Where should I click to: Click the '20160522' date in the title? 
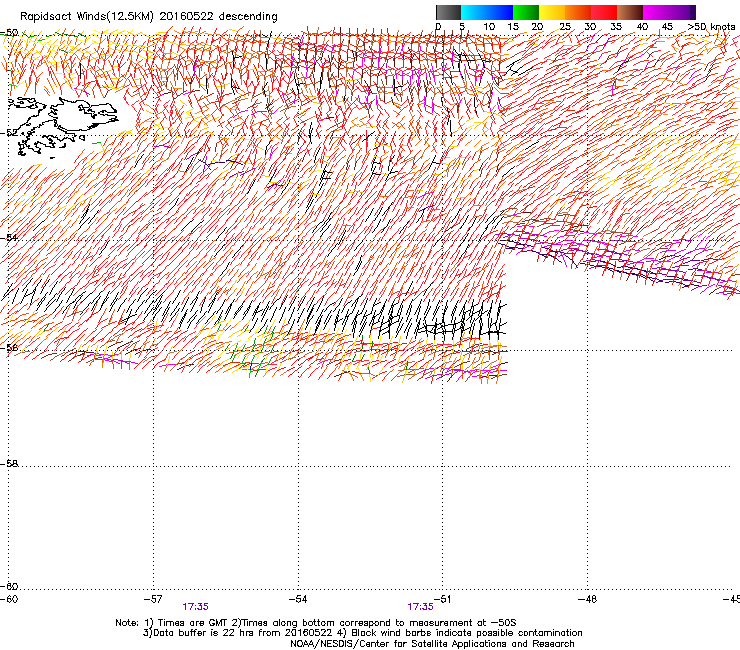[187, 16]
